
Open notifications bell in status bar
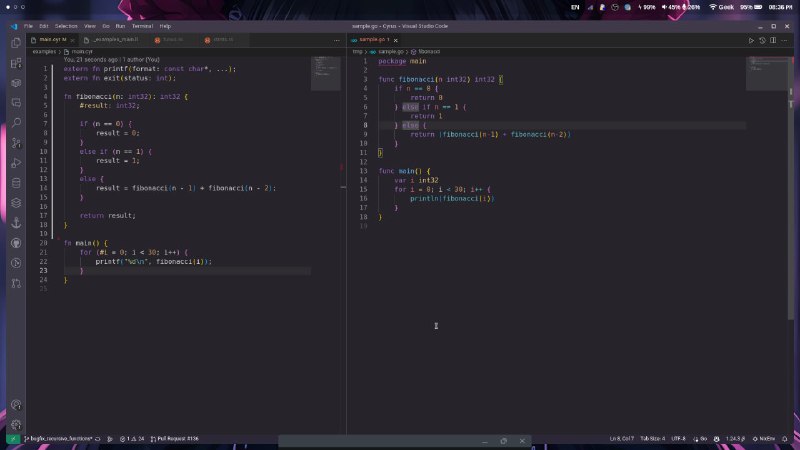785,439
